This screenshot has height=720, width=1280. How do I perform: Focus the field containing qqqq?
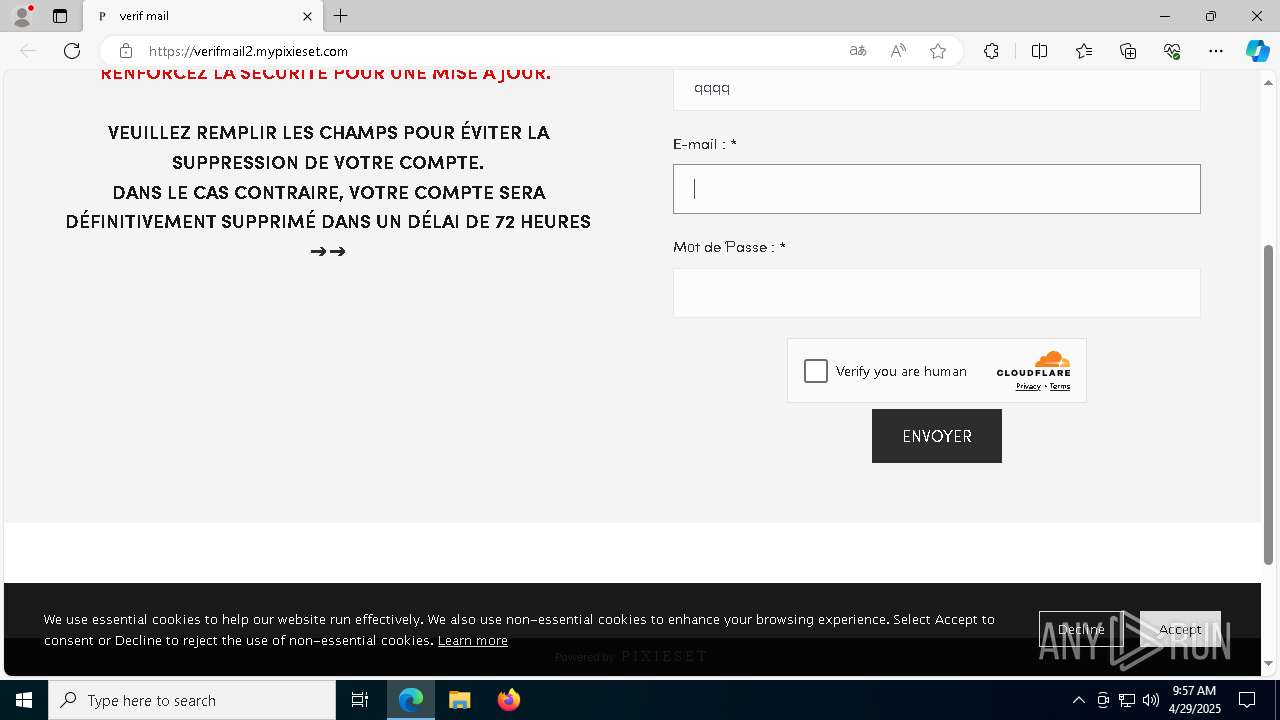pyautogui.click(x=936, y=90)
